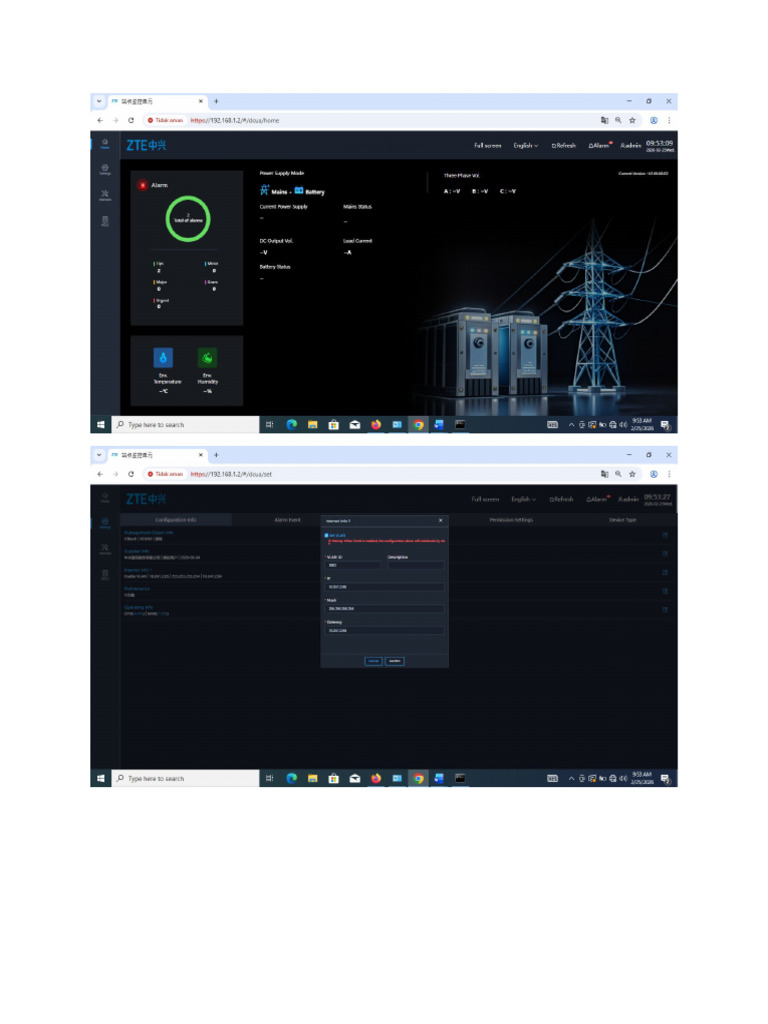Click Refresh in dcua/home header

point(564,146)
